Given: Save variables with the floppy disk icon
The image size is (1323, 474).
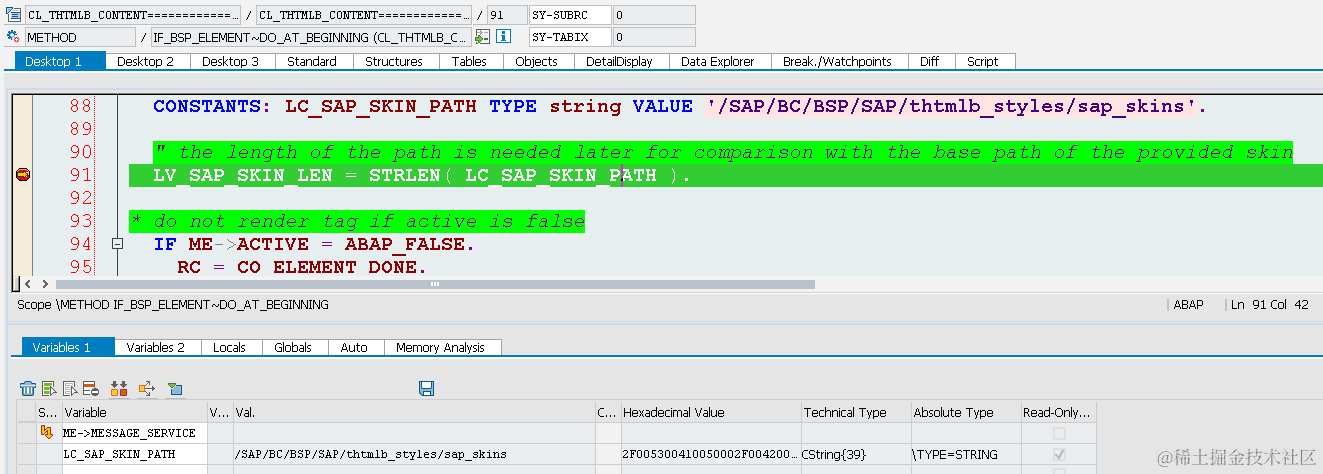Looking at the screenshot, I should pyautogui.click(x=426, y=388).
